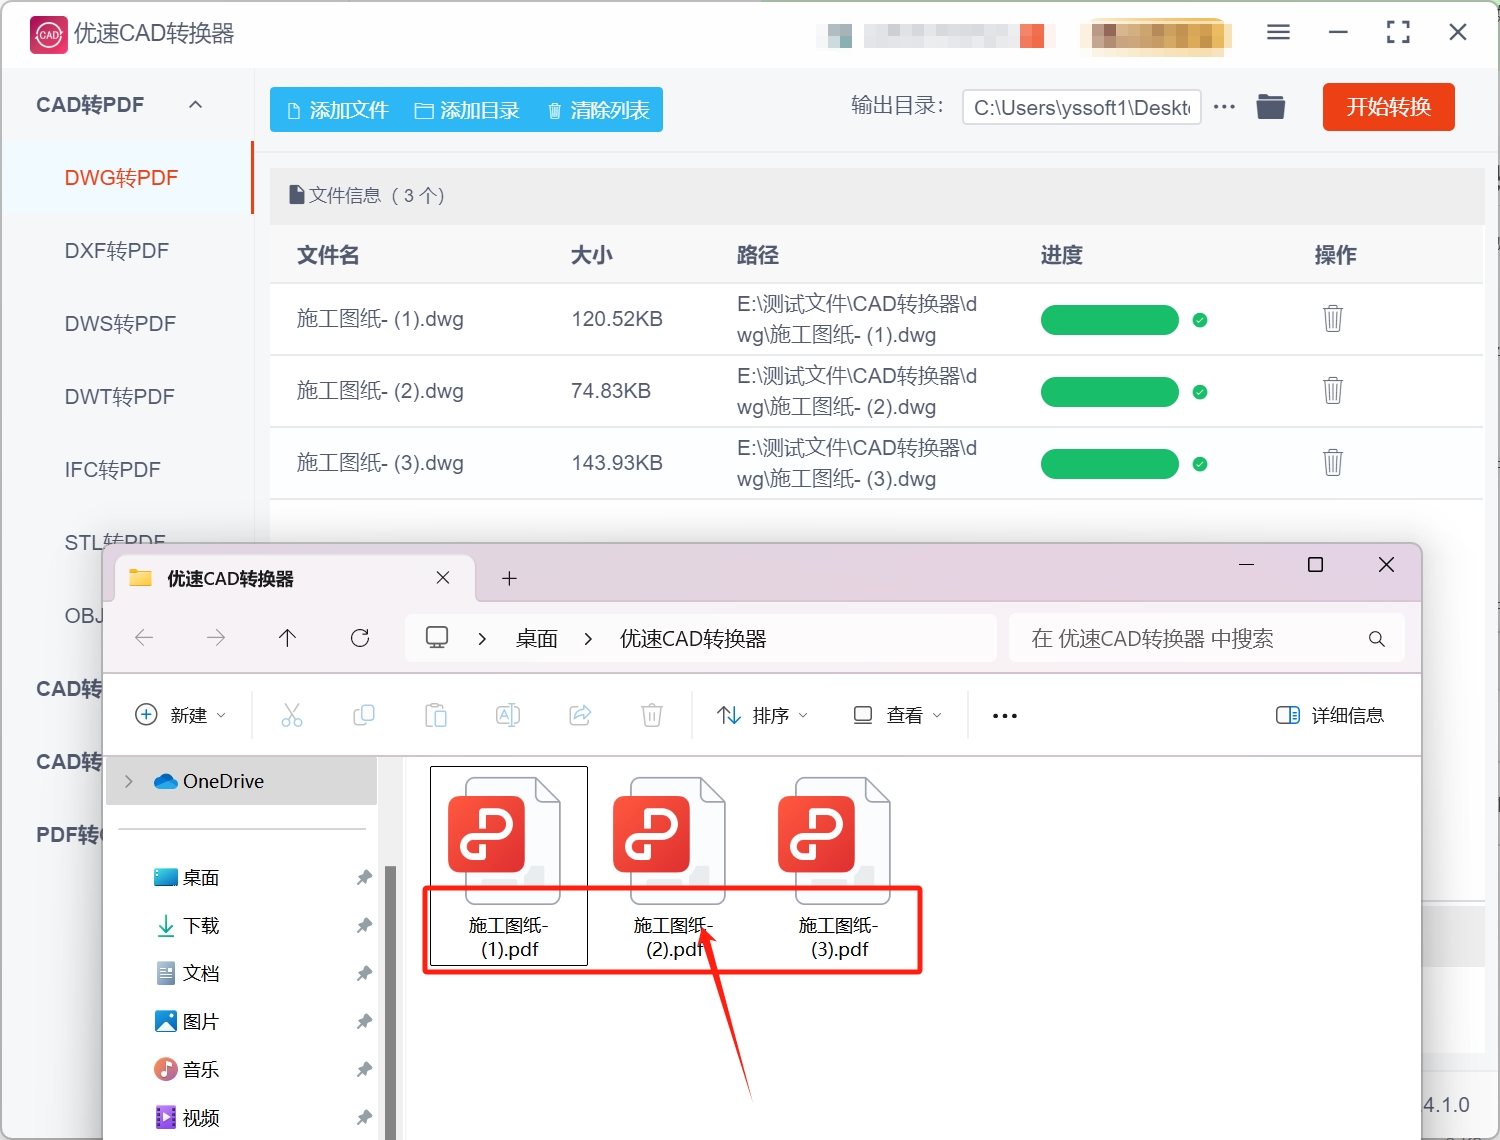
Task: Click 添加目录 button
Action: pyautogui.click(x=467, y=110)
